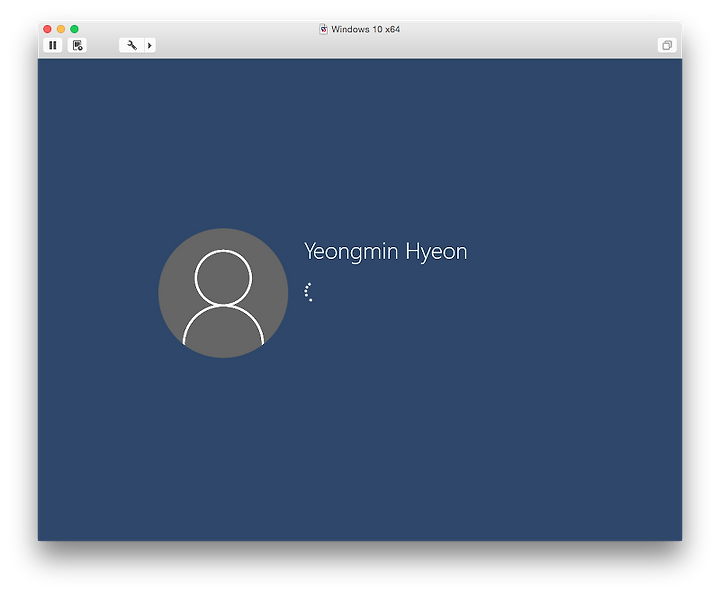
Task: Enter full screen with green button
Action: [x=74, y=29]
